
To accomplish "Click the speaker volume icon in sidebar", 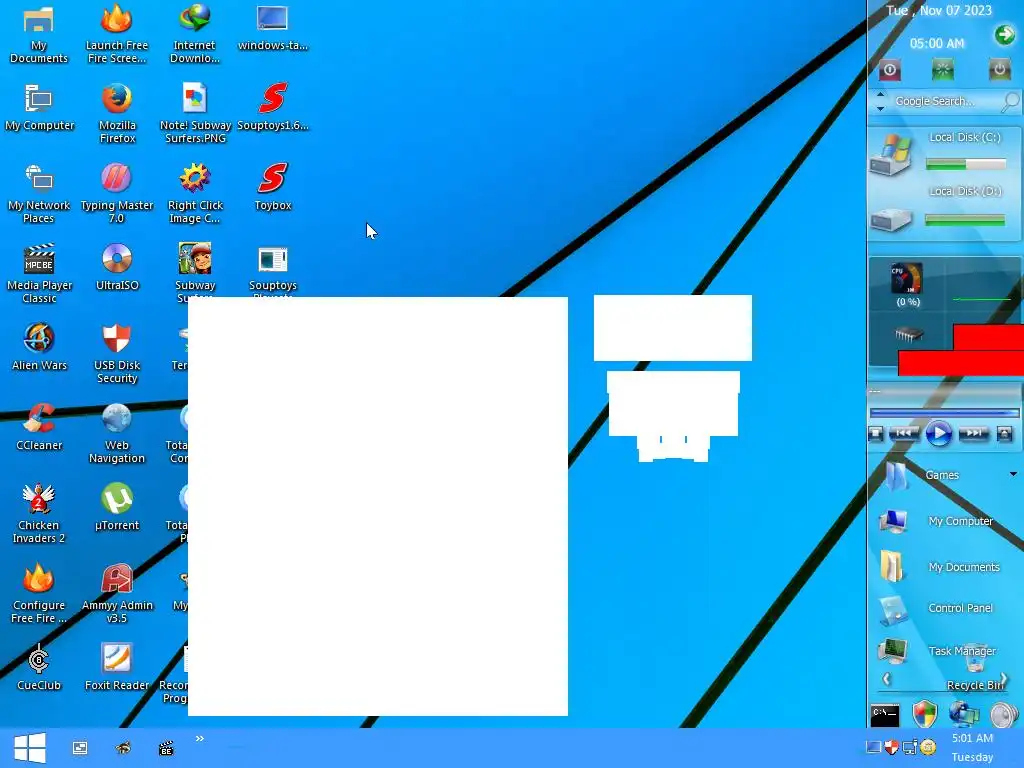I will coord(1004,715).
